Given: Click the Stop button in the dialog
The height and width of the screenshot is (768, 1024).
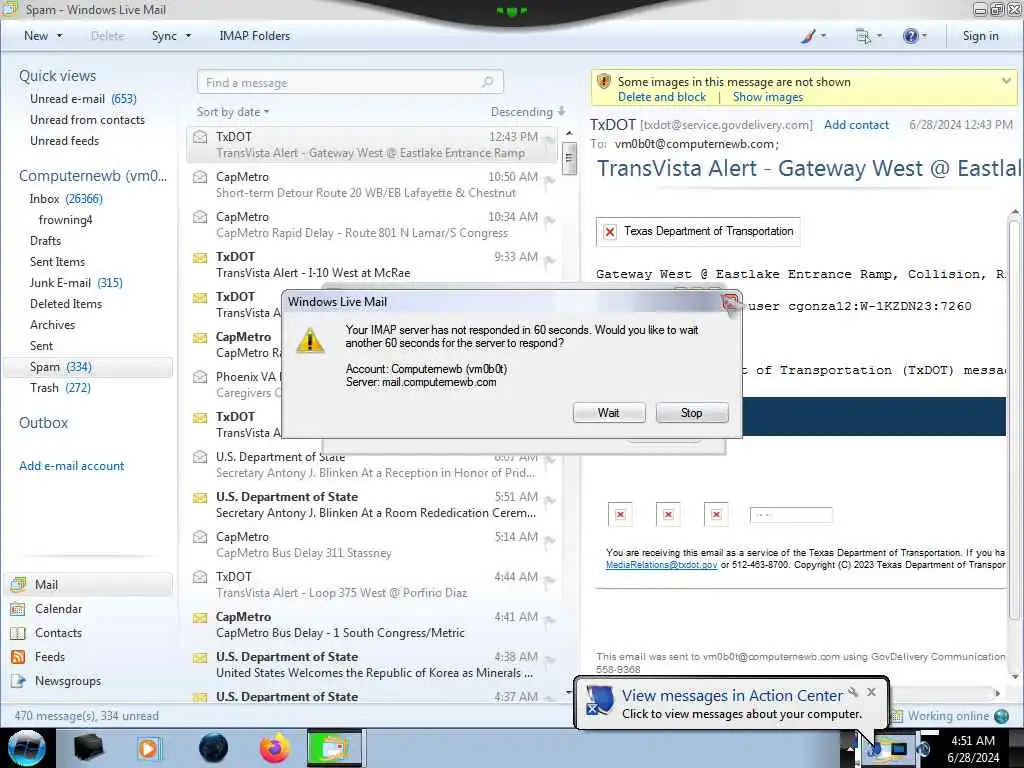Looking at the screenshot, I should [x=692, y=413].
